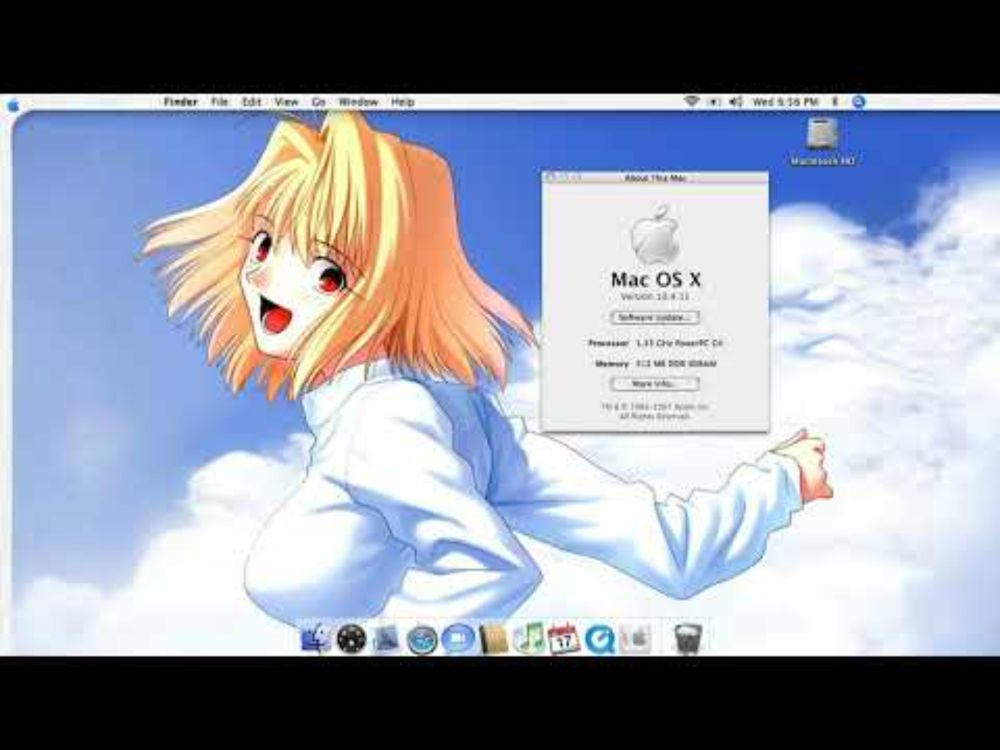The image size is (1000, 750).
Task: Click the Version 10.4.11 text
Action: [655, 297]
